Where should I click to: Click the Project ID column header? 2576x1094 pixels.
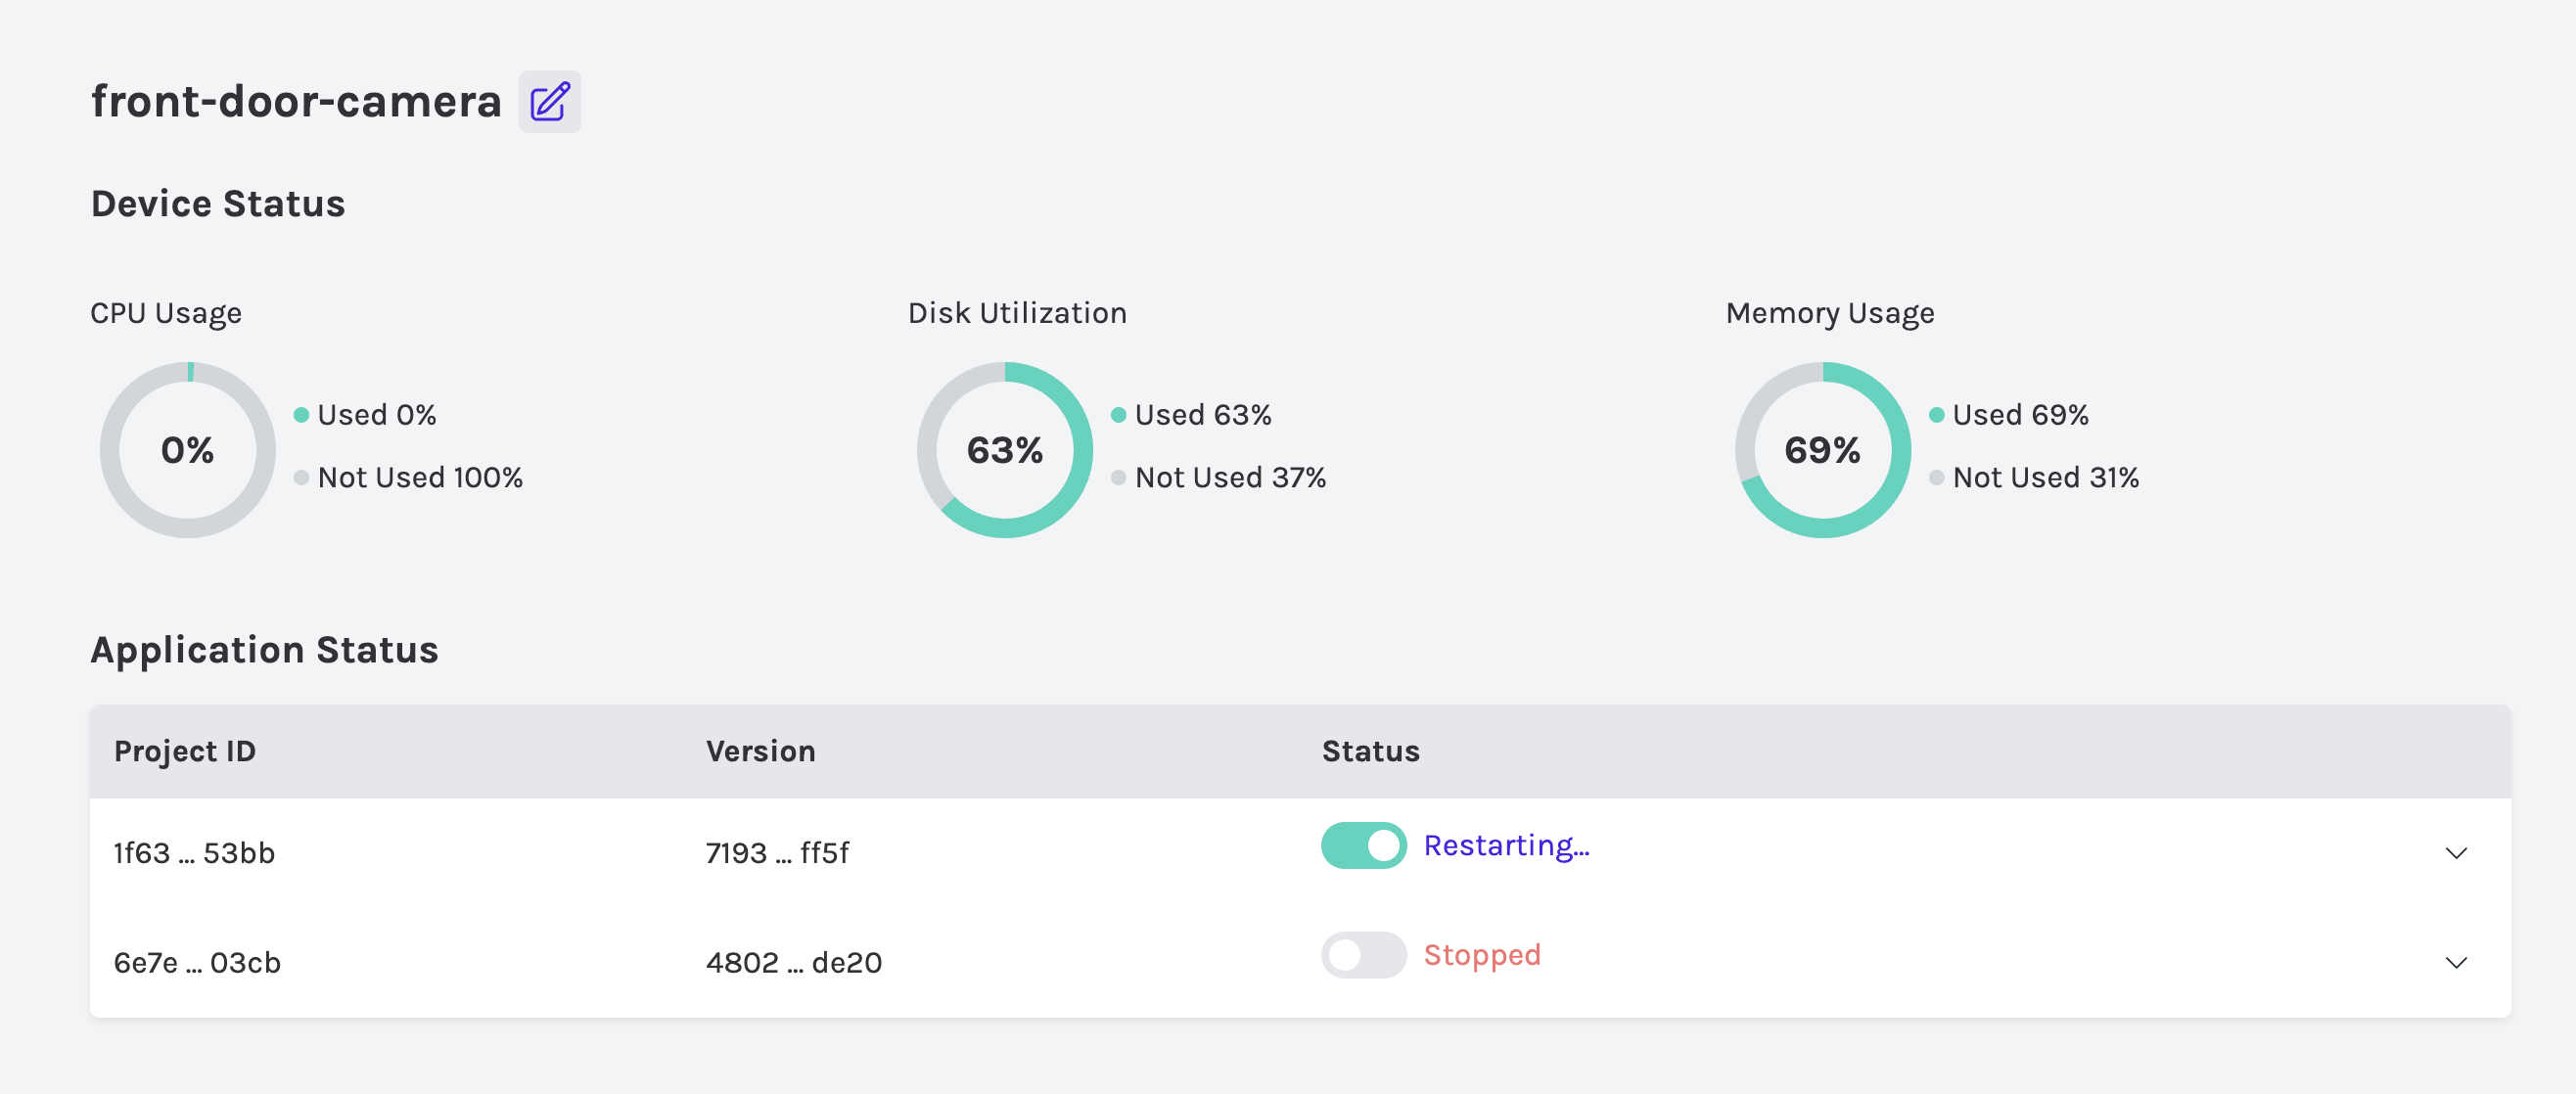point(185,750)
